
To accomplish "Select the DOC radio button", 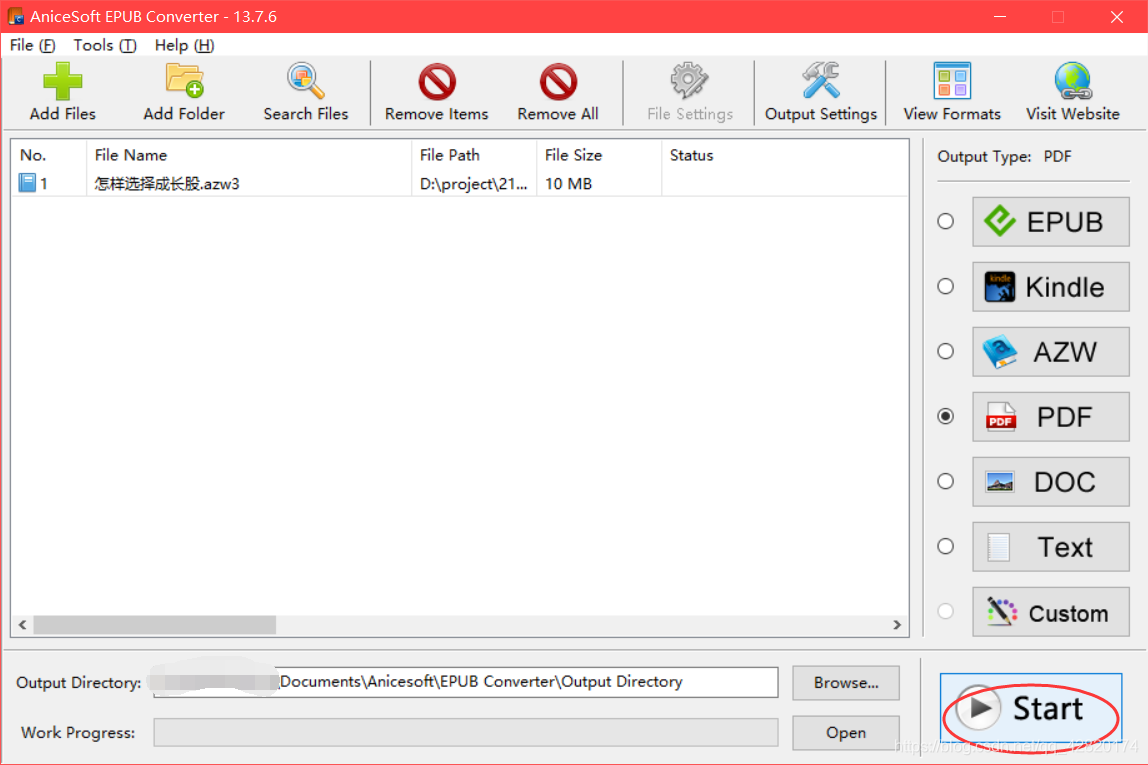I will coord(946,482).
